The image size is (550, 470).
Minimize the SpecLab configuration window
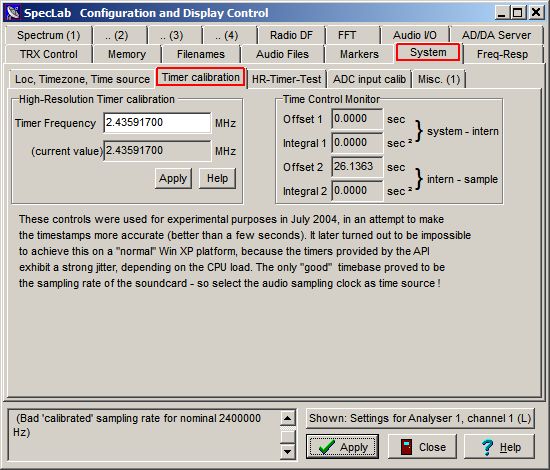(502, 13)
